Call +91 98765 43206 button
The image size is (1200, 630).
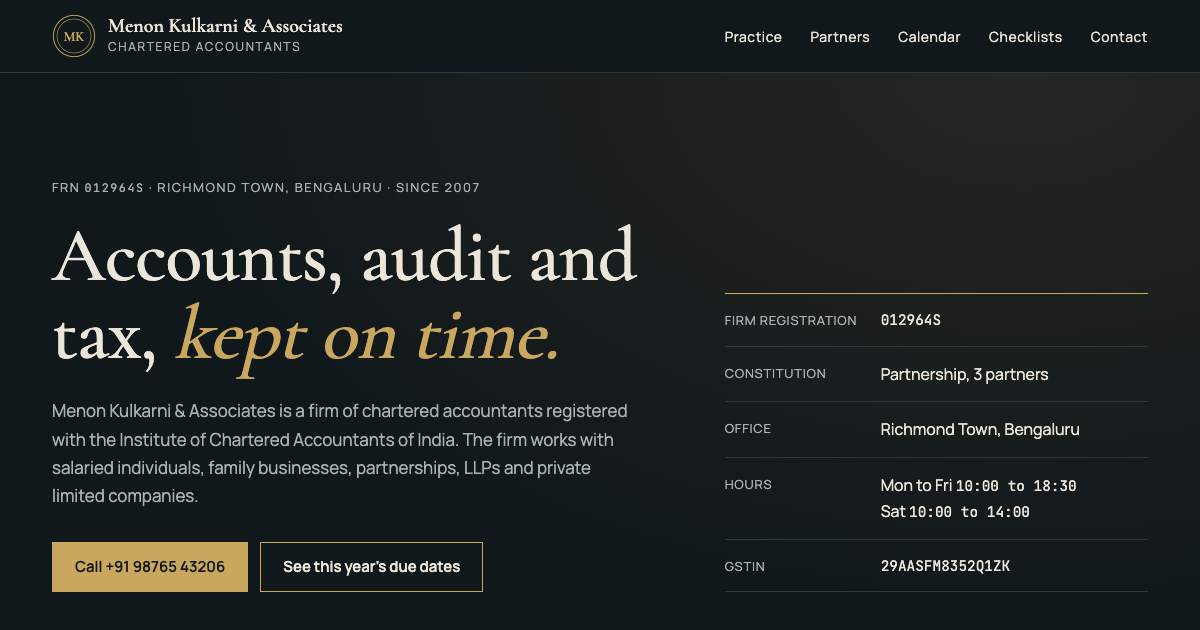(x=150, y=567)
